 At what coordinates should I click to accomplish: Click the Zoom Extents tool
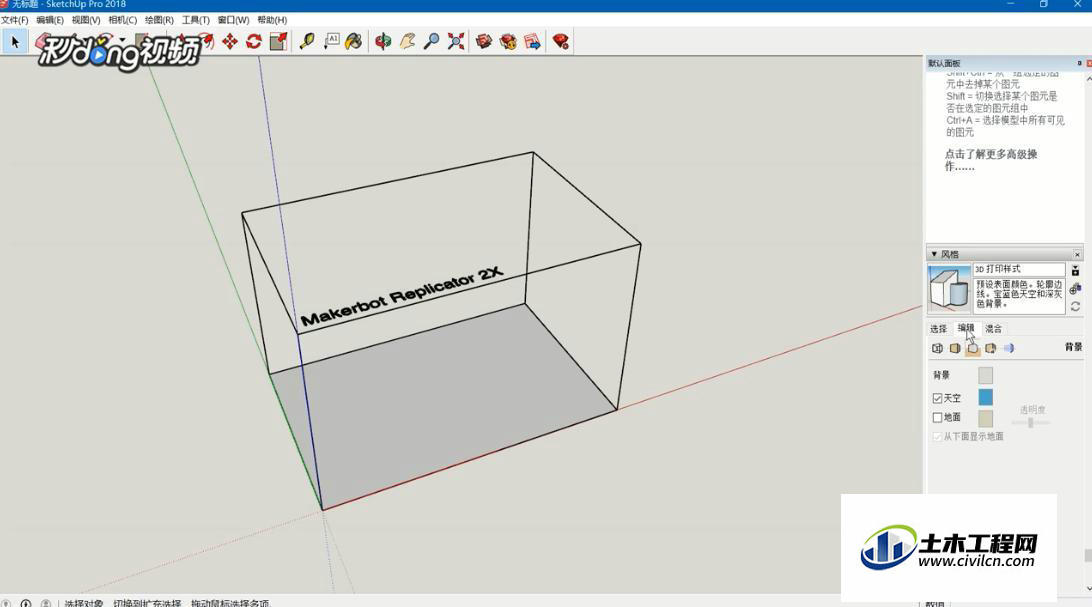456,42
